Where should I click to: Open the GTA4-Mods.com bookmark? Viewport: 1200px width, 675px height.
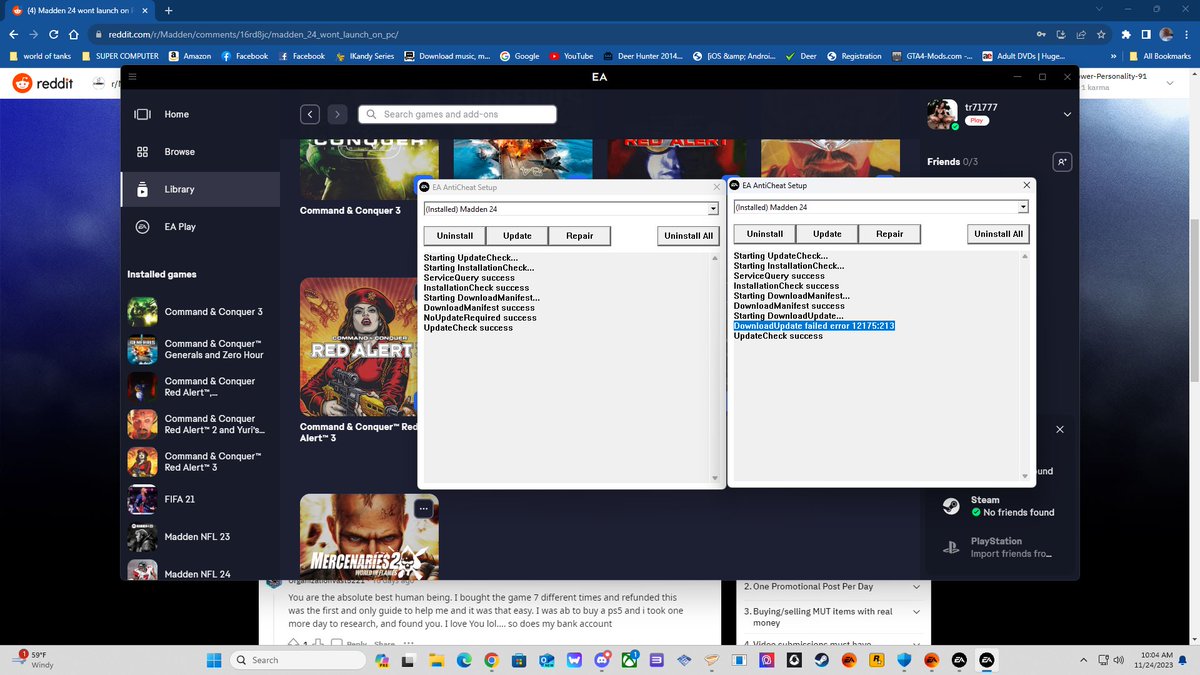point(932,56)
